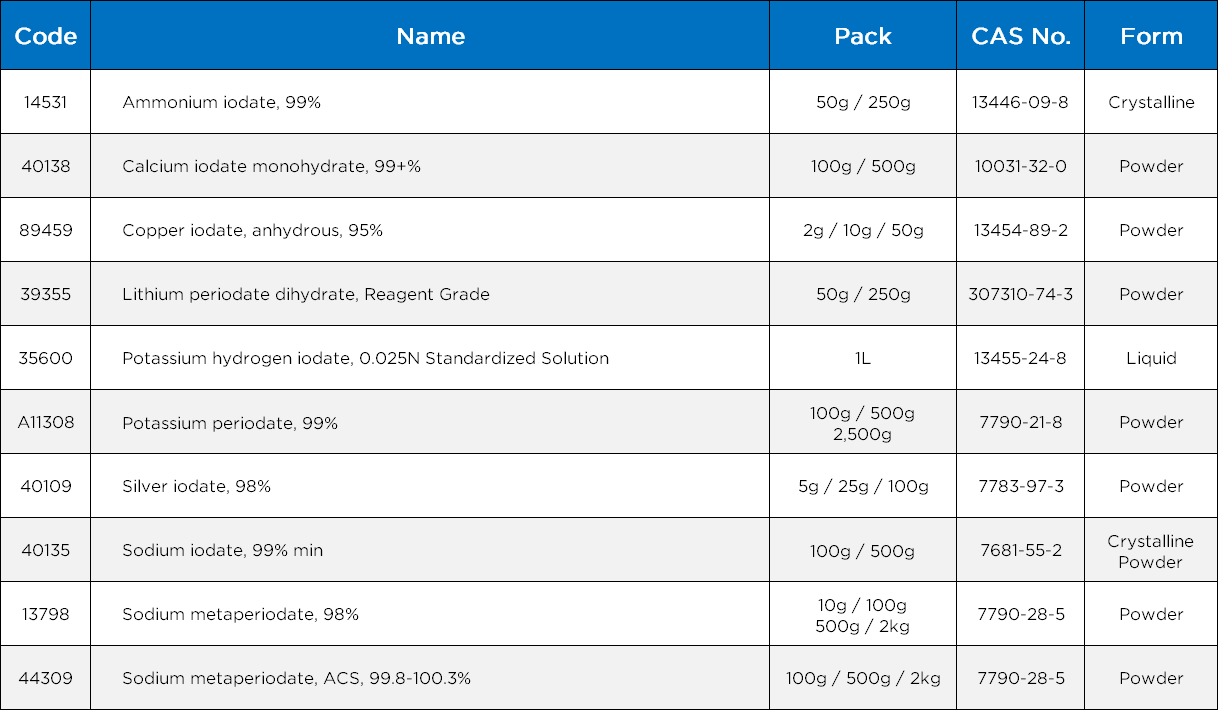1218x710 pixels.
Task: Click Sodium iodate, 99% min entry
Action: [x=222, y=550]
